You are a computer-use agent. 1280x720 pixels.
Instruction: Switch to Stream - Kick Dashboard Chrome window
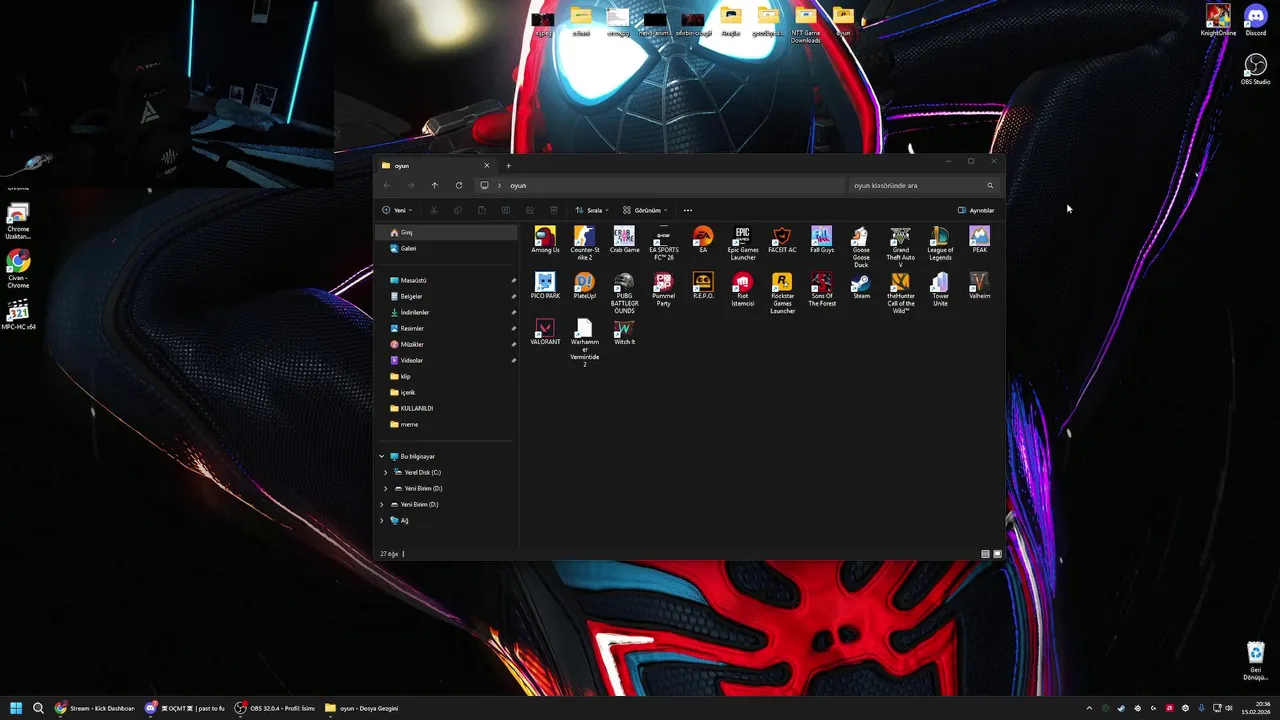(x=95, y=708)
